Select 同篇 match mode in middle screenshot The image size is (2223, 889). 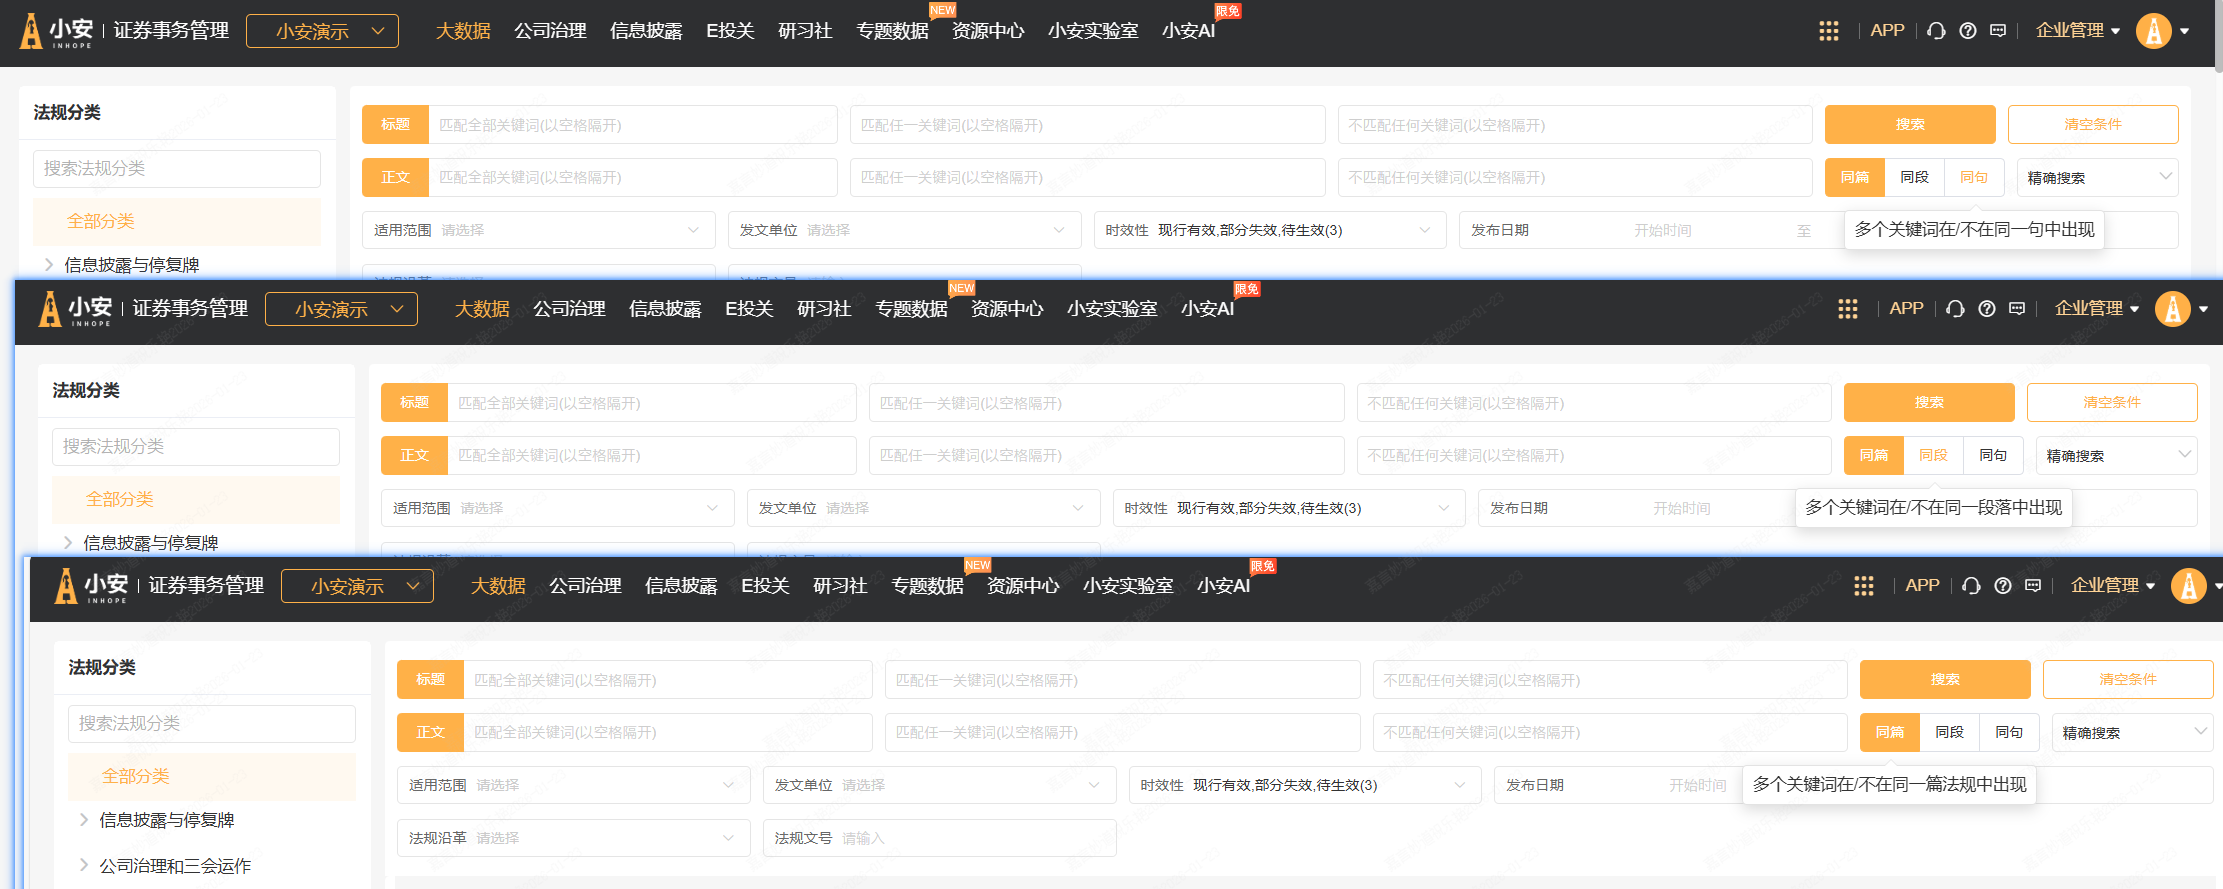point(1874,455)
